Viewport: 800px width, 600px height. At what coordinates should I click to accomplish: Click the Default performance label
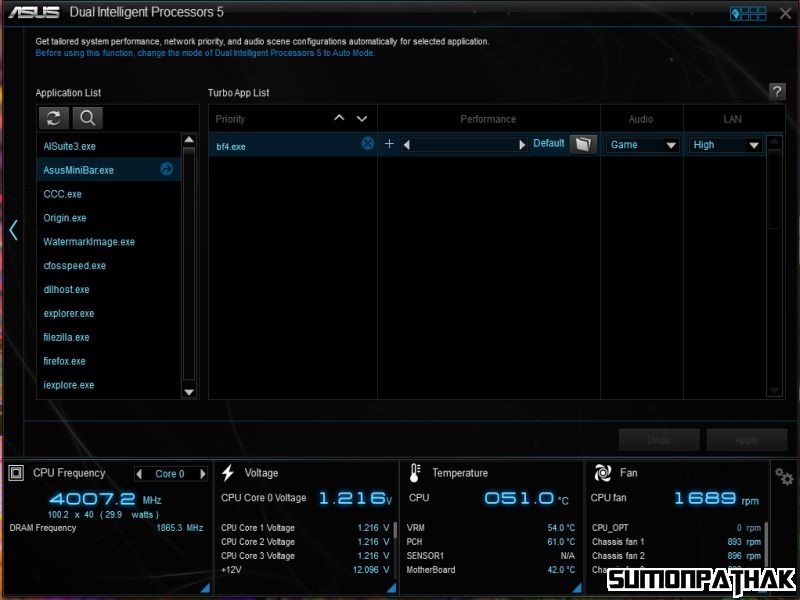[548, 143]
